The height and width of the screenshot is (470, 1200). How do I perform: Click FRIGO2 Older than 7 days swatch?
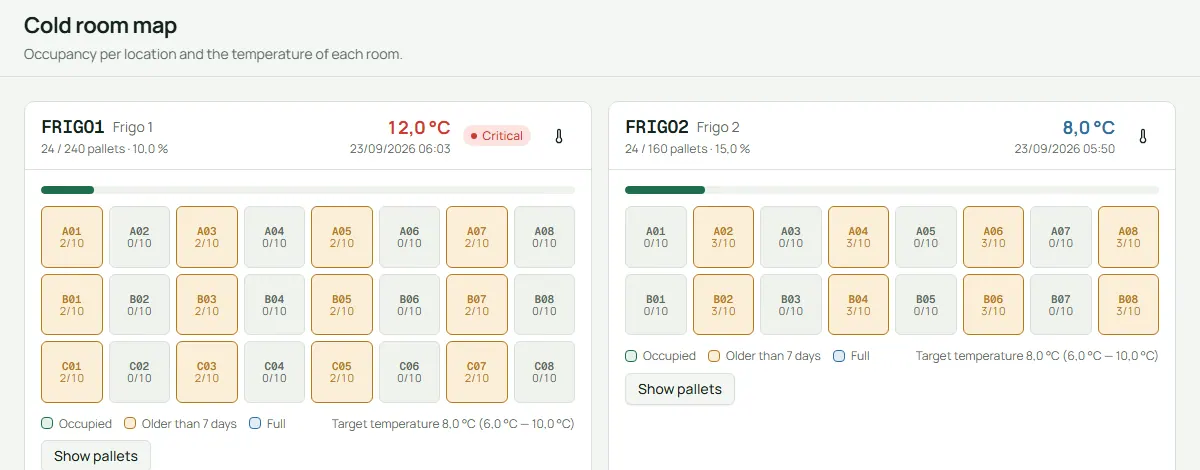pyautogui.click(x=714, y=356)
